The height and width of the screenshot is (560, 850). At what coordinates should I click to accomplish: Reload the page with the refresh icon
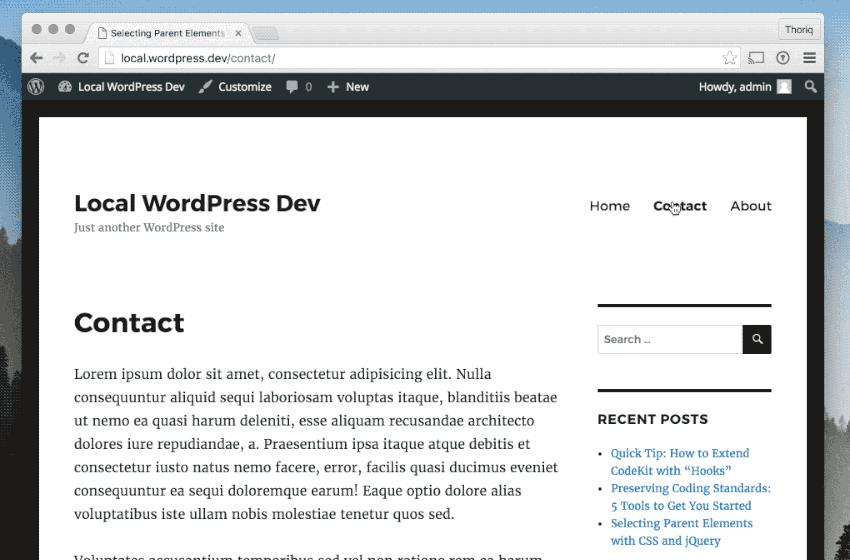83,58
